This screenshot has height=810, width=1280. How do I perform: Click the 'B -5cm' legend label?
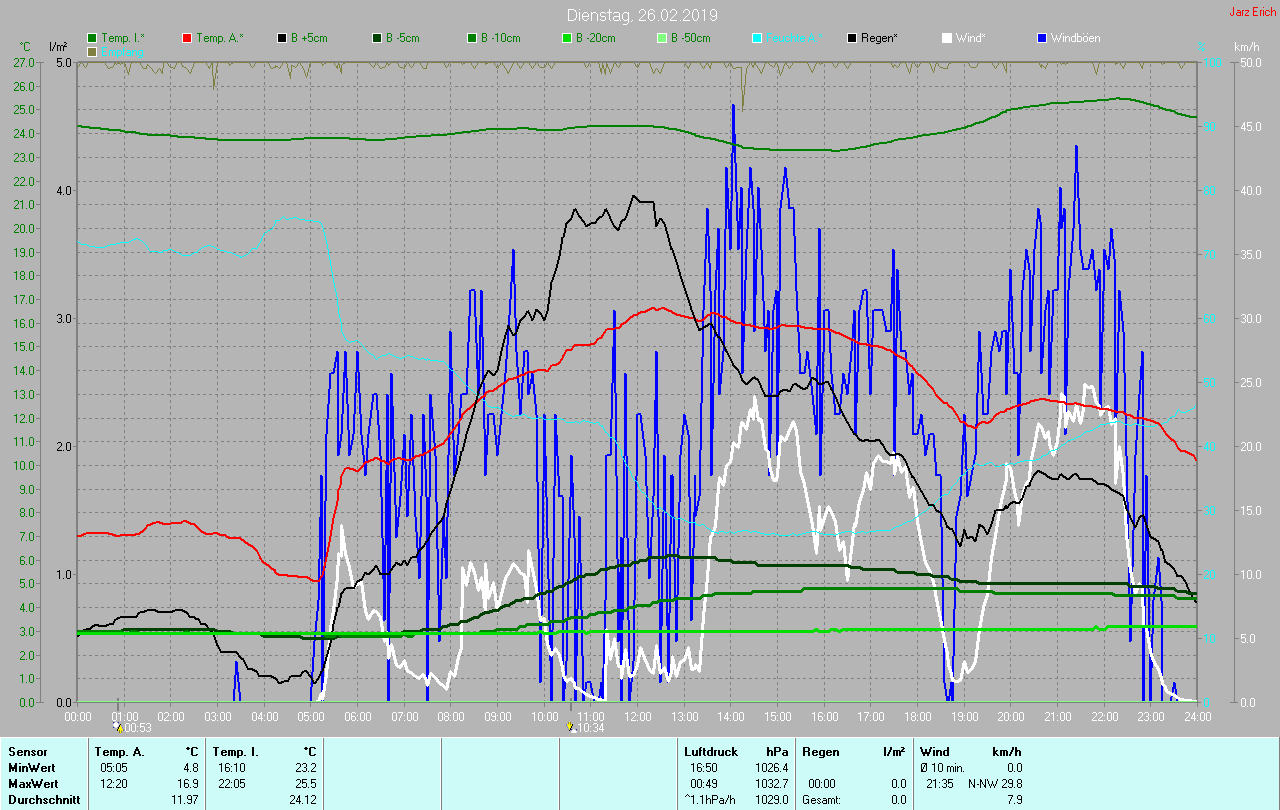(x=403, y=38)
